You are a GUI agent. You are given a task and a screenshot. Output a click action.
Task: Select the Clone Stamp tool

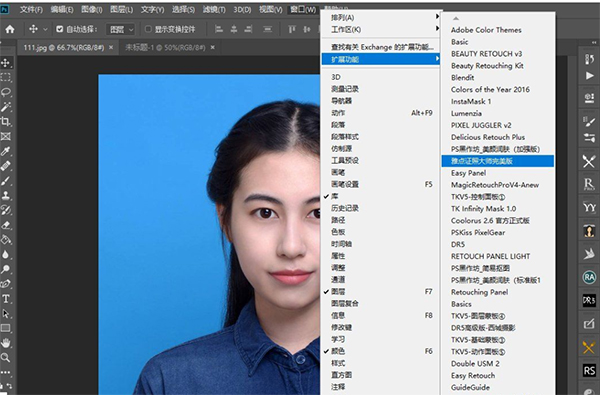[6, 196]
